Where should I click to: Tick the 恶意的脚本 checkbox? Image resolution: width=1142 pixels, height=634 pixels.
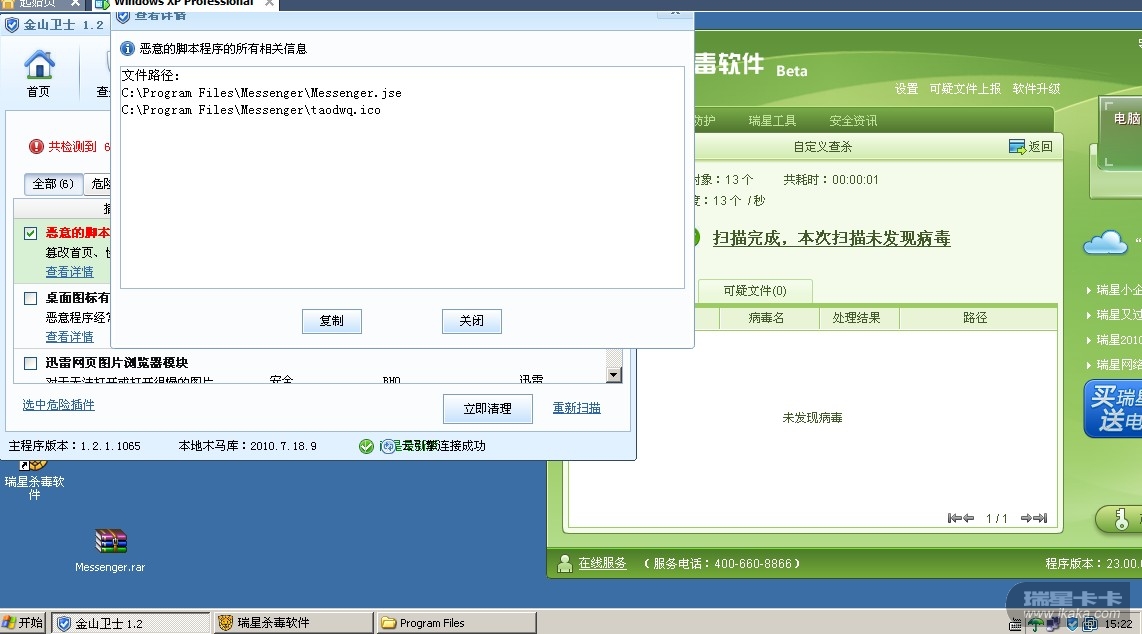click(31, 234)
